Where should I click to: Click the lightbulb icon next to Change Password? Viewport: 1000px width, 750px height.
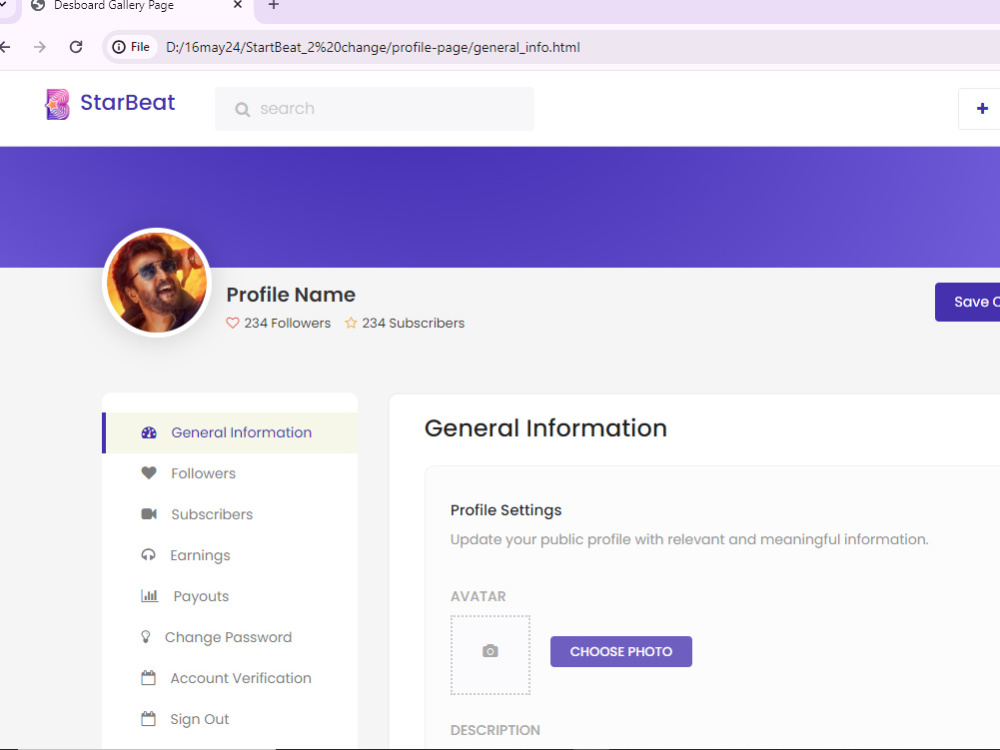[146, 636]
